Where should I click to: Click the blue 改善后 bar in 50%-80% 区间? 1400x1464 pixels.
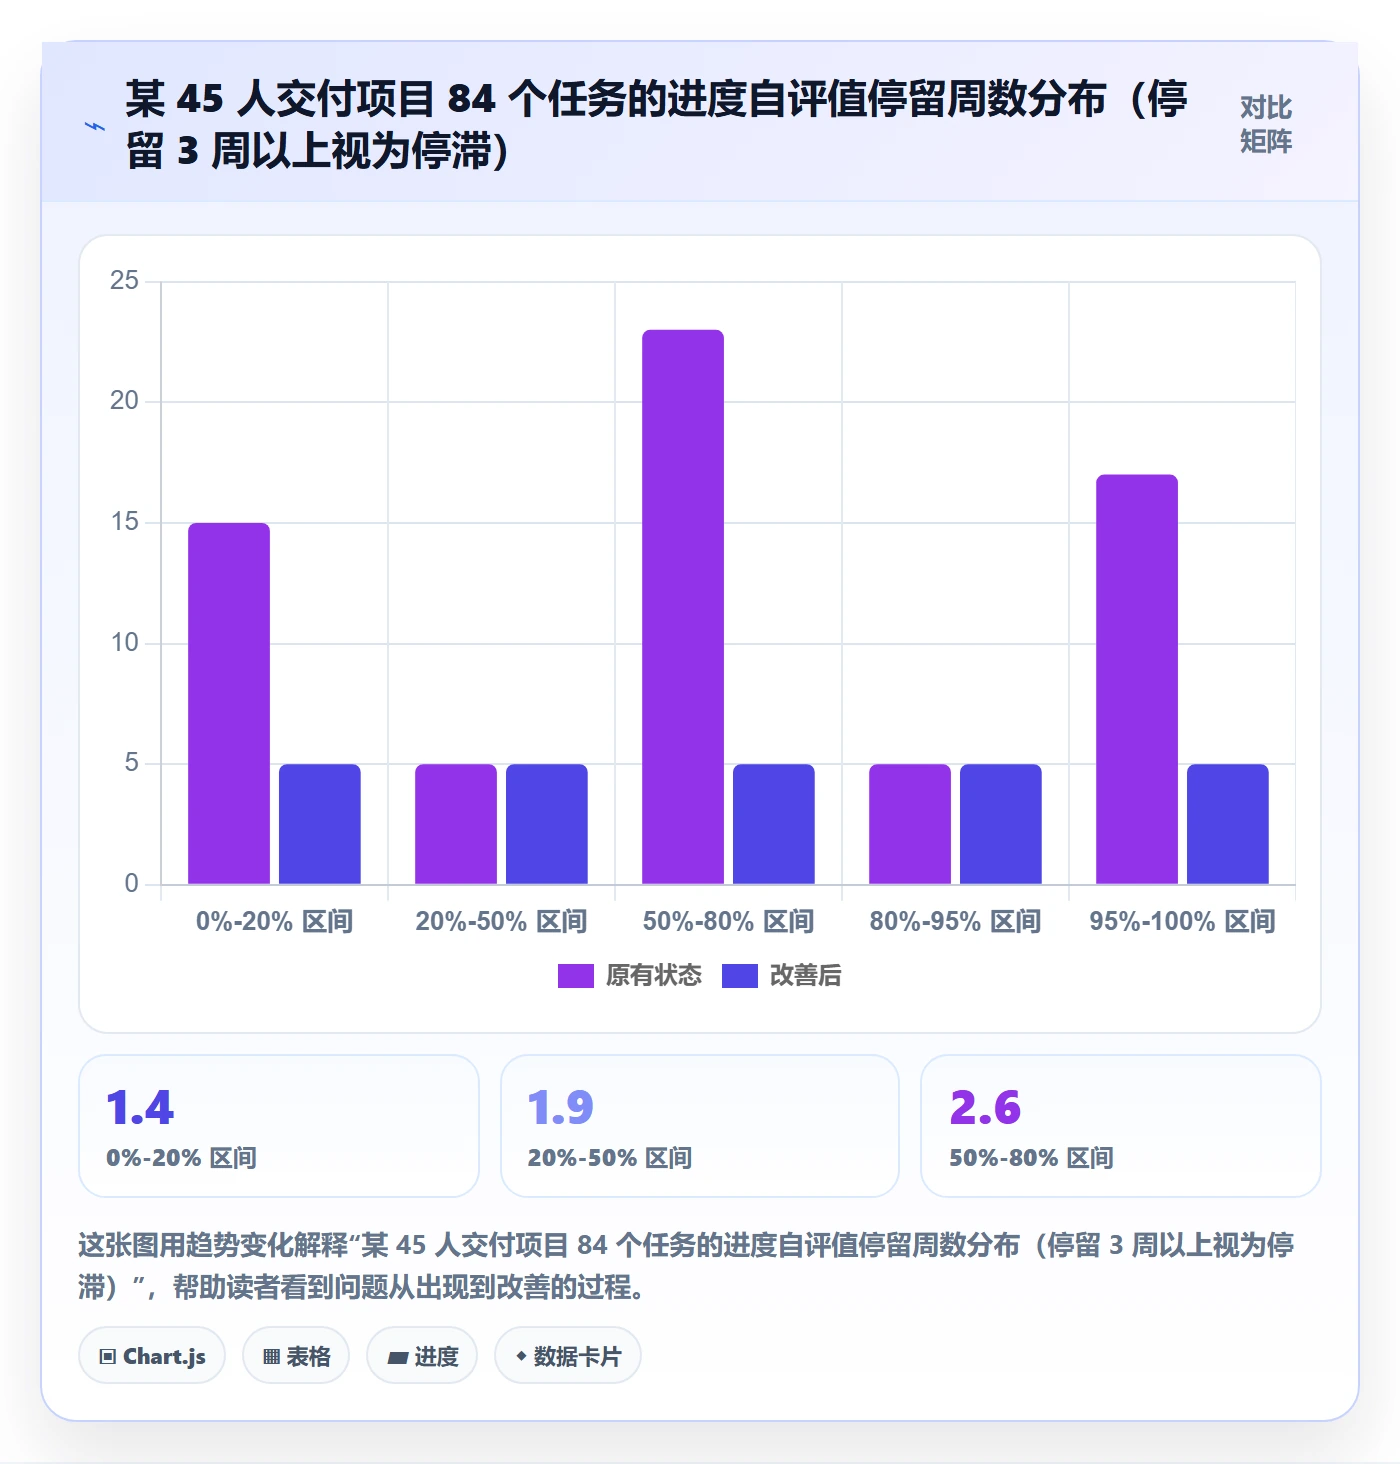click(774, 824)
